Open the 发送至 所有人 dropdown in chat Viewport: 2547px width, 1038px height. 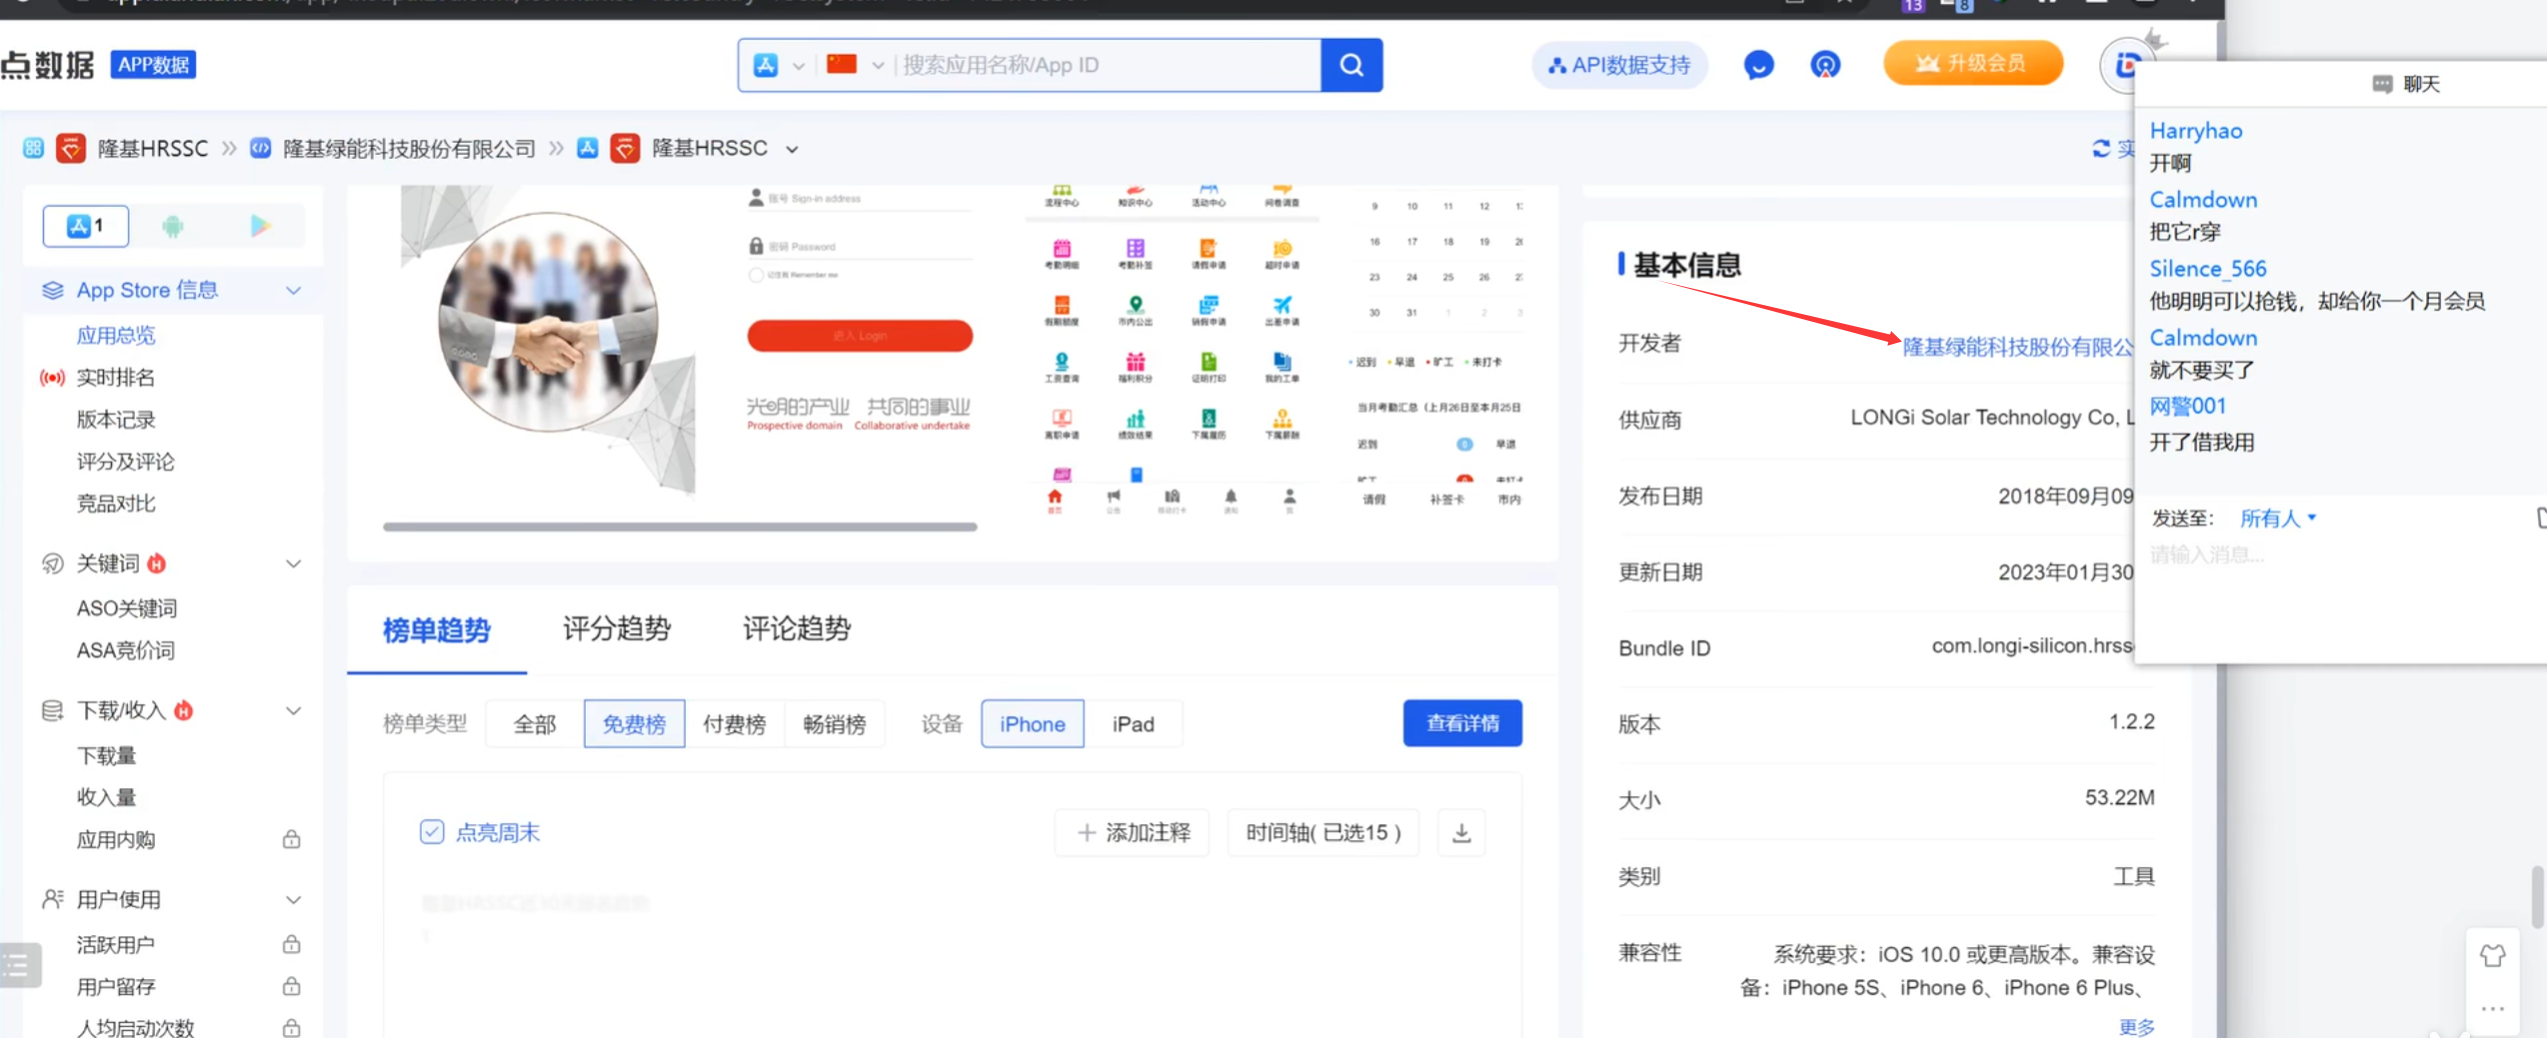(2277, 517)
